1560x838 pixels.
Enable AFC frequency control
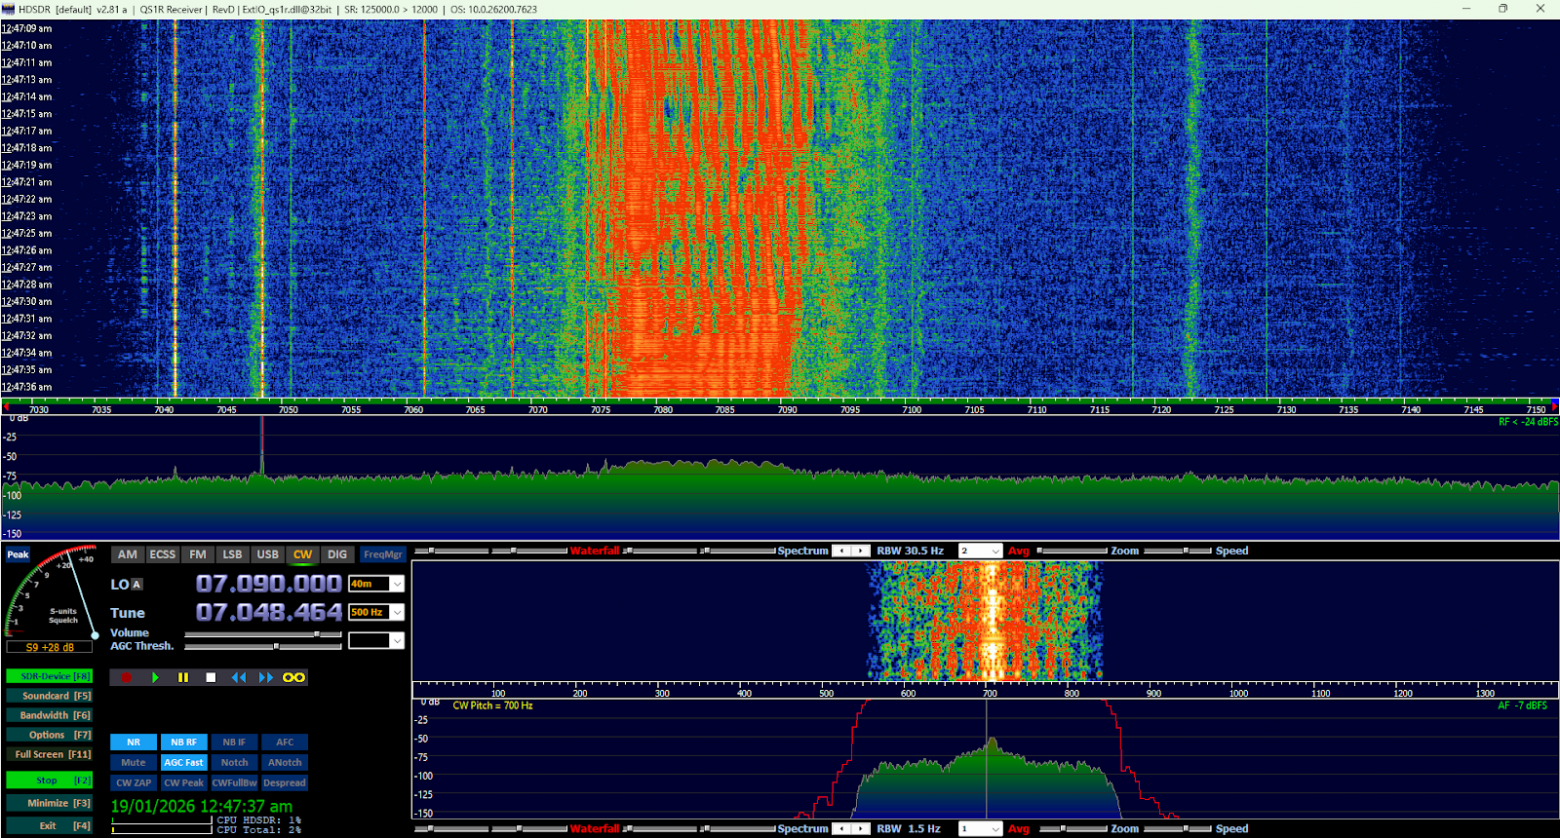(285, 742)
